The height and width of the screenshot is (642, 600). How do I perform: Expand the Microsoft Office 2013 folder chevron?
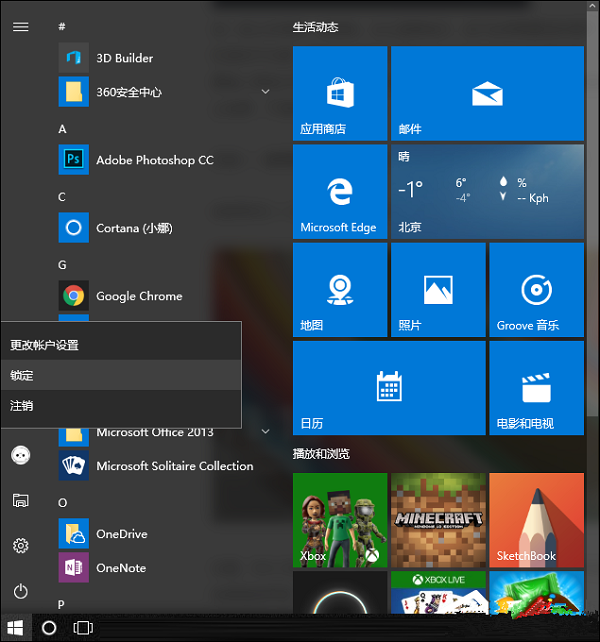pos(265,432)
